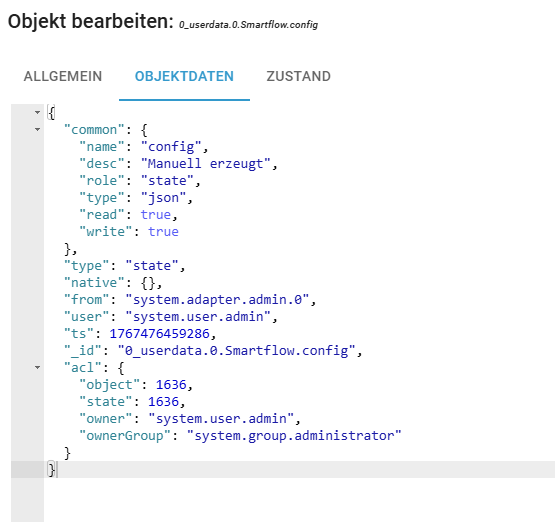Click the title ID 0_userdata.0.Smartflow.config

tap(248, 24)
